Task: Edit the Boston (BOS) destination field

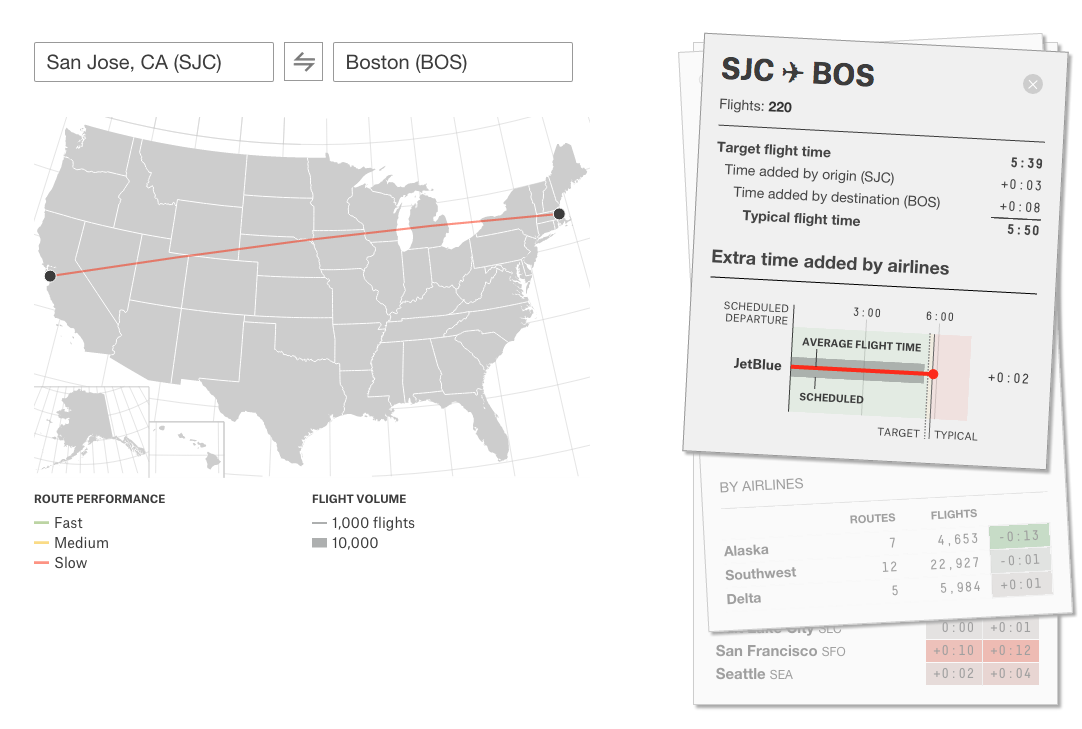Action: coord(452,62)
